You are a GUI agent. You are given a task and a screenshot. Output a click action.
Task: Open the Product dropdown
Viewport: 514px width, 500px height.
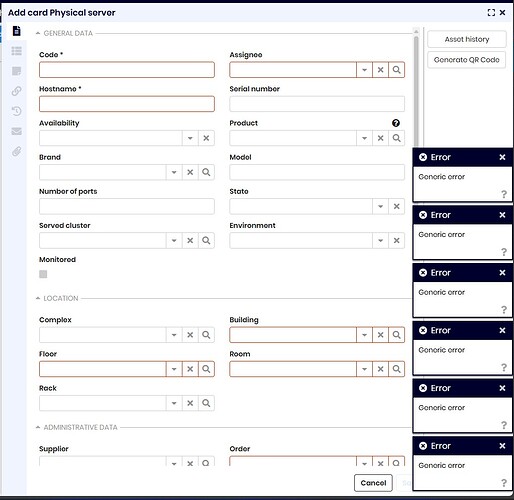pyautogui.click(x=364, y=138)
